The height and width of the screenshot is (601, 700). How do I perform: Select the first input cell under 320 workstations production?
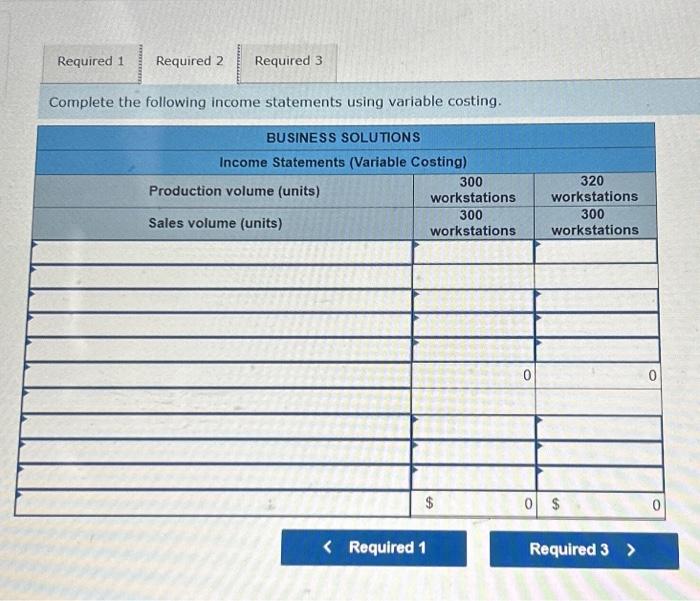(x=596, y=251)
